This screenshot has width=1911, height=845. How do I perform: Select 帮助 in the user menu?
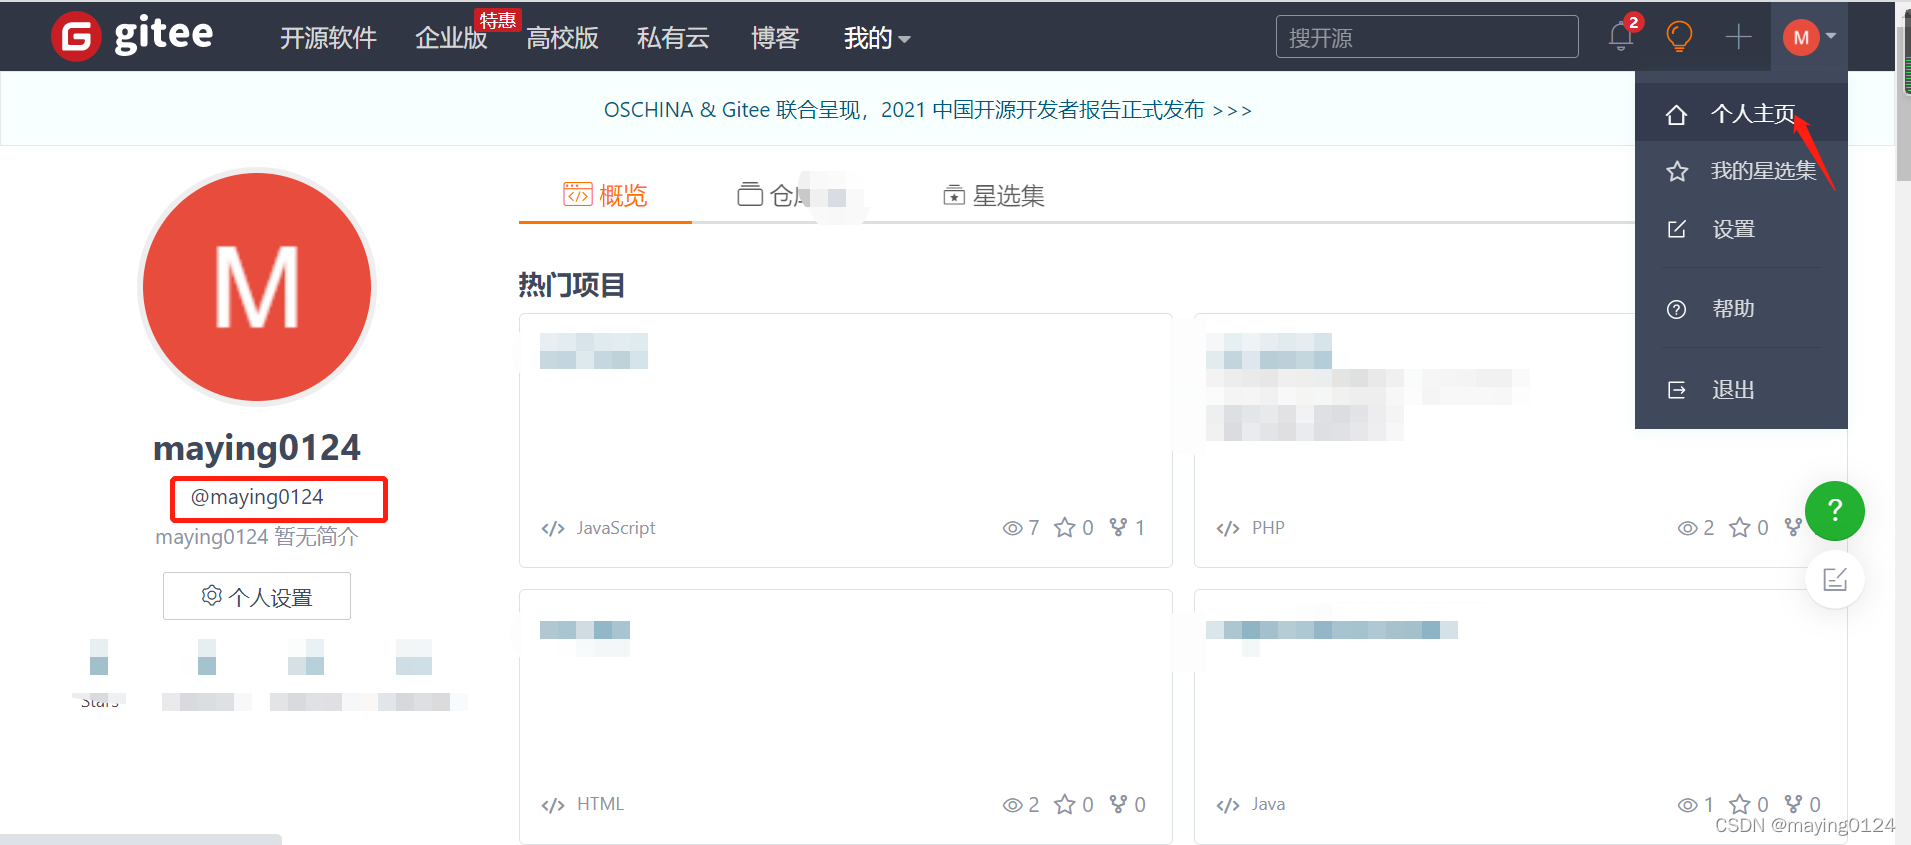[x=1741, y=309]
